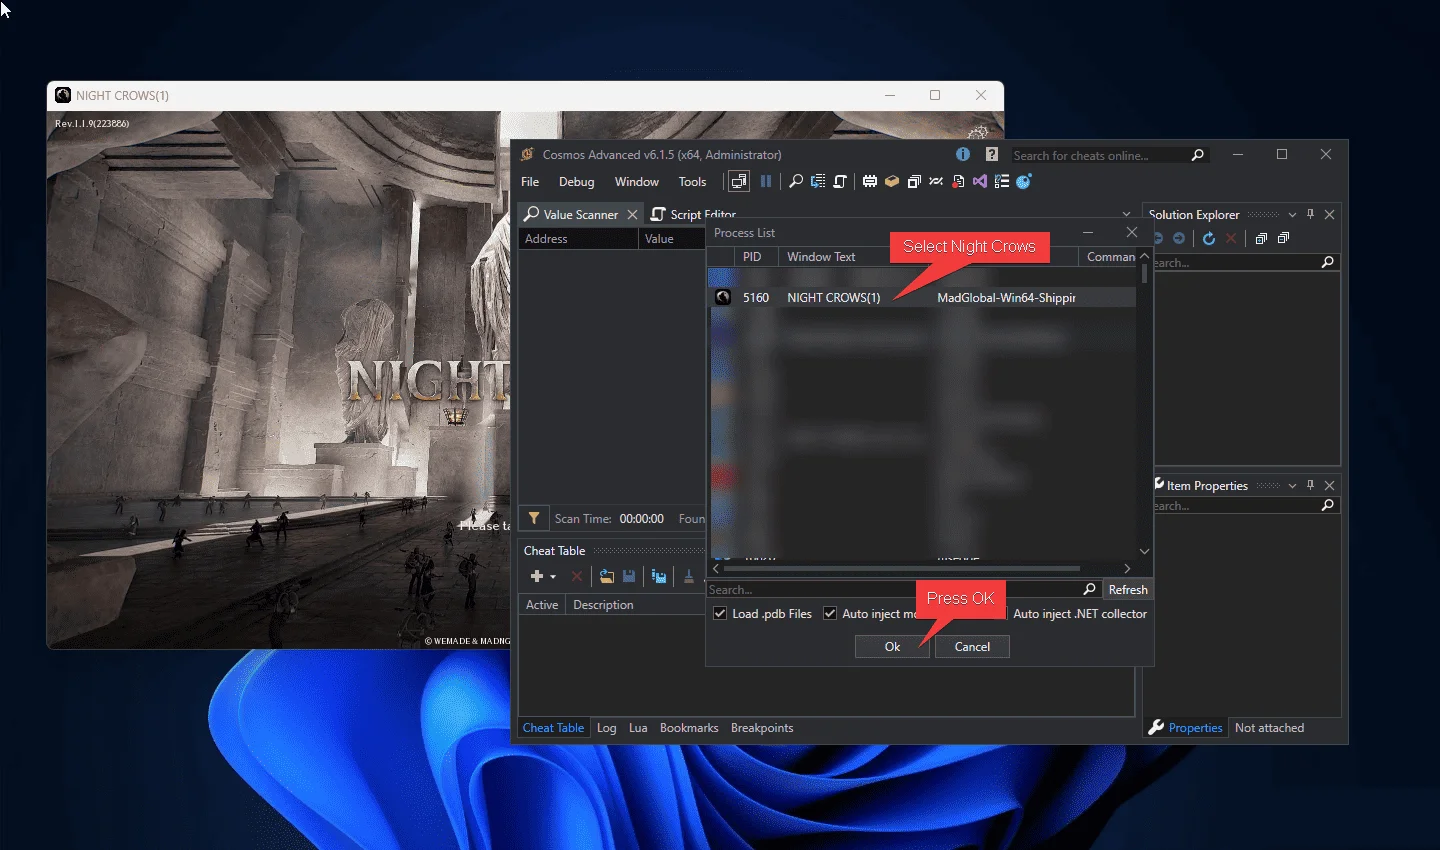Click the select process monitor icon in toolbar
1440x850 pixels.
[739, 181]
